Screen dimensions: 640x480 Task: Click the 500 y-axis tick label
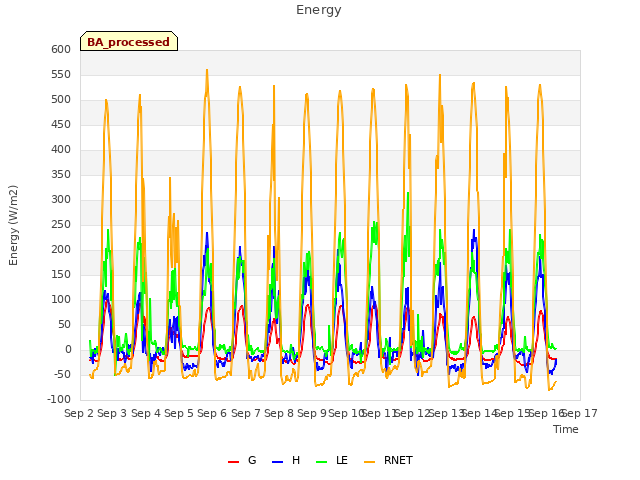61,100
